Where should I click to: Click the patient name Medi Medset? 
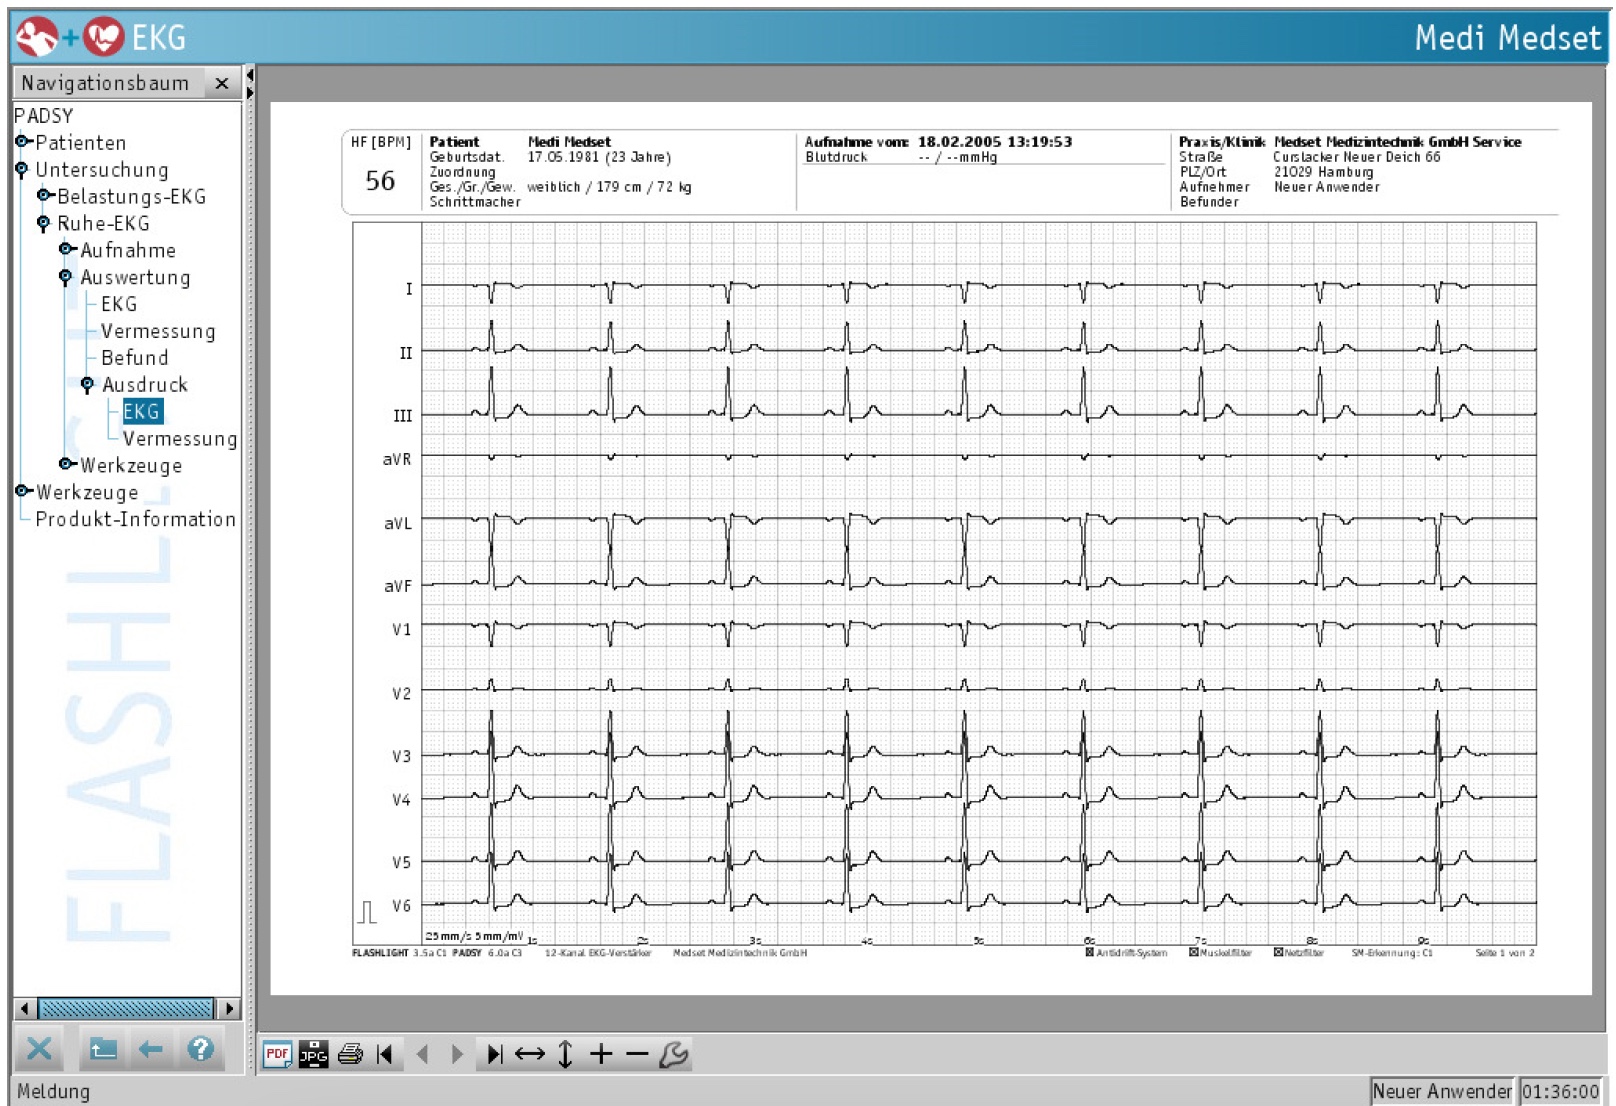pyautogui.click(x=569, y=142)
